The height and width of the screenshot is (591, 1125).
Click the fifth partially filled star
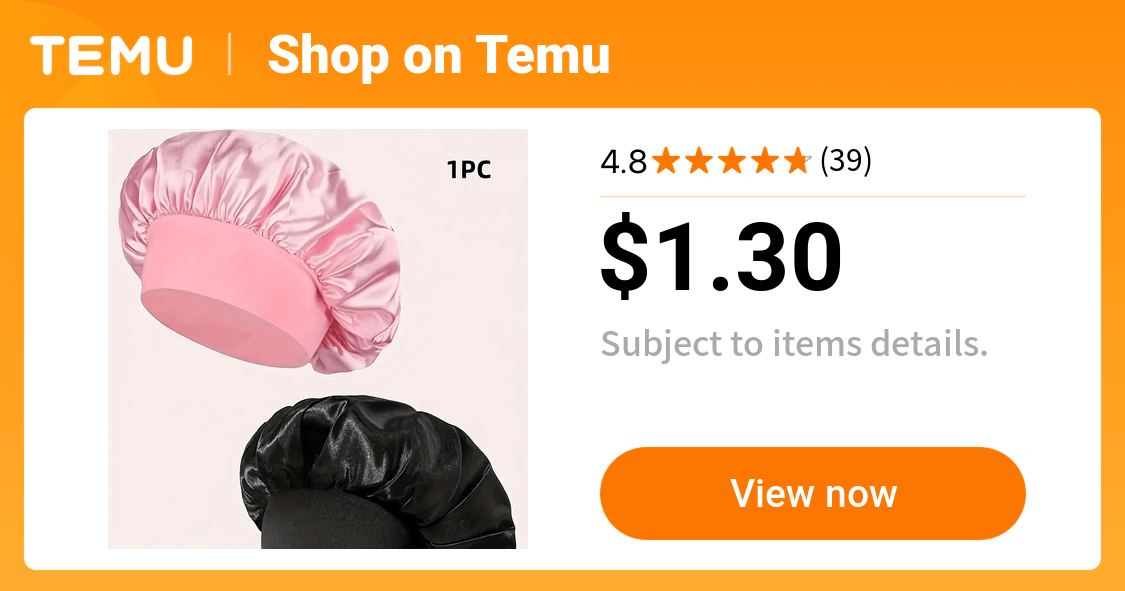pos(797,161)
